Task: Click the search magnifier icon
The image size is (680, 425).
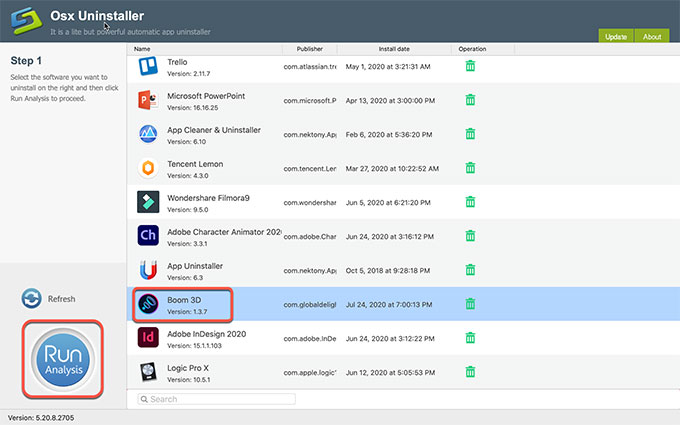Action: point(144,399)
